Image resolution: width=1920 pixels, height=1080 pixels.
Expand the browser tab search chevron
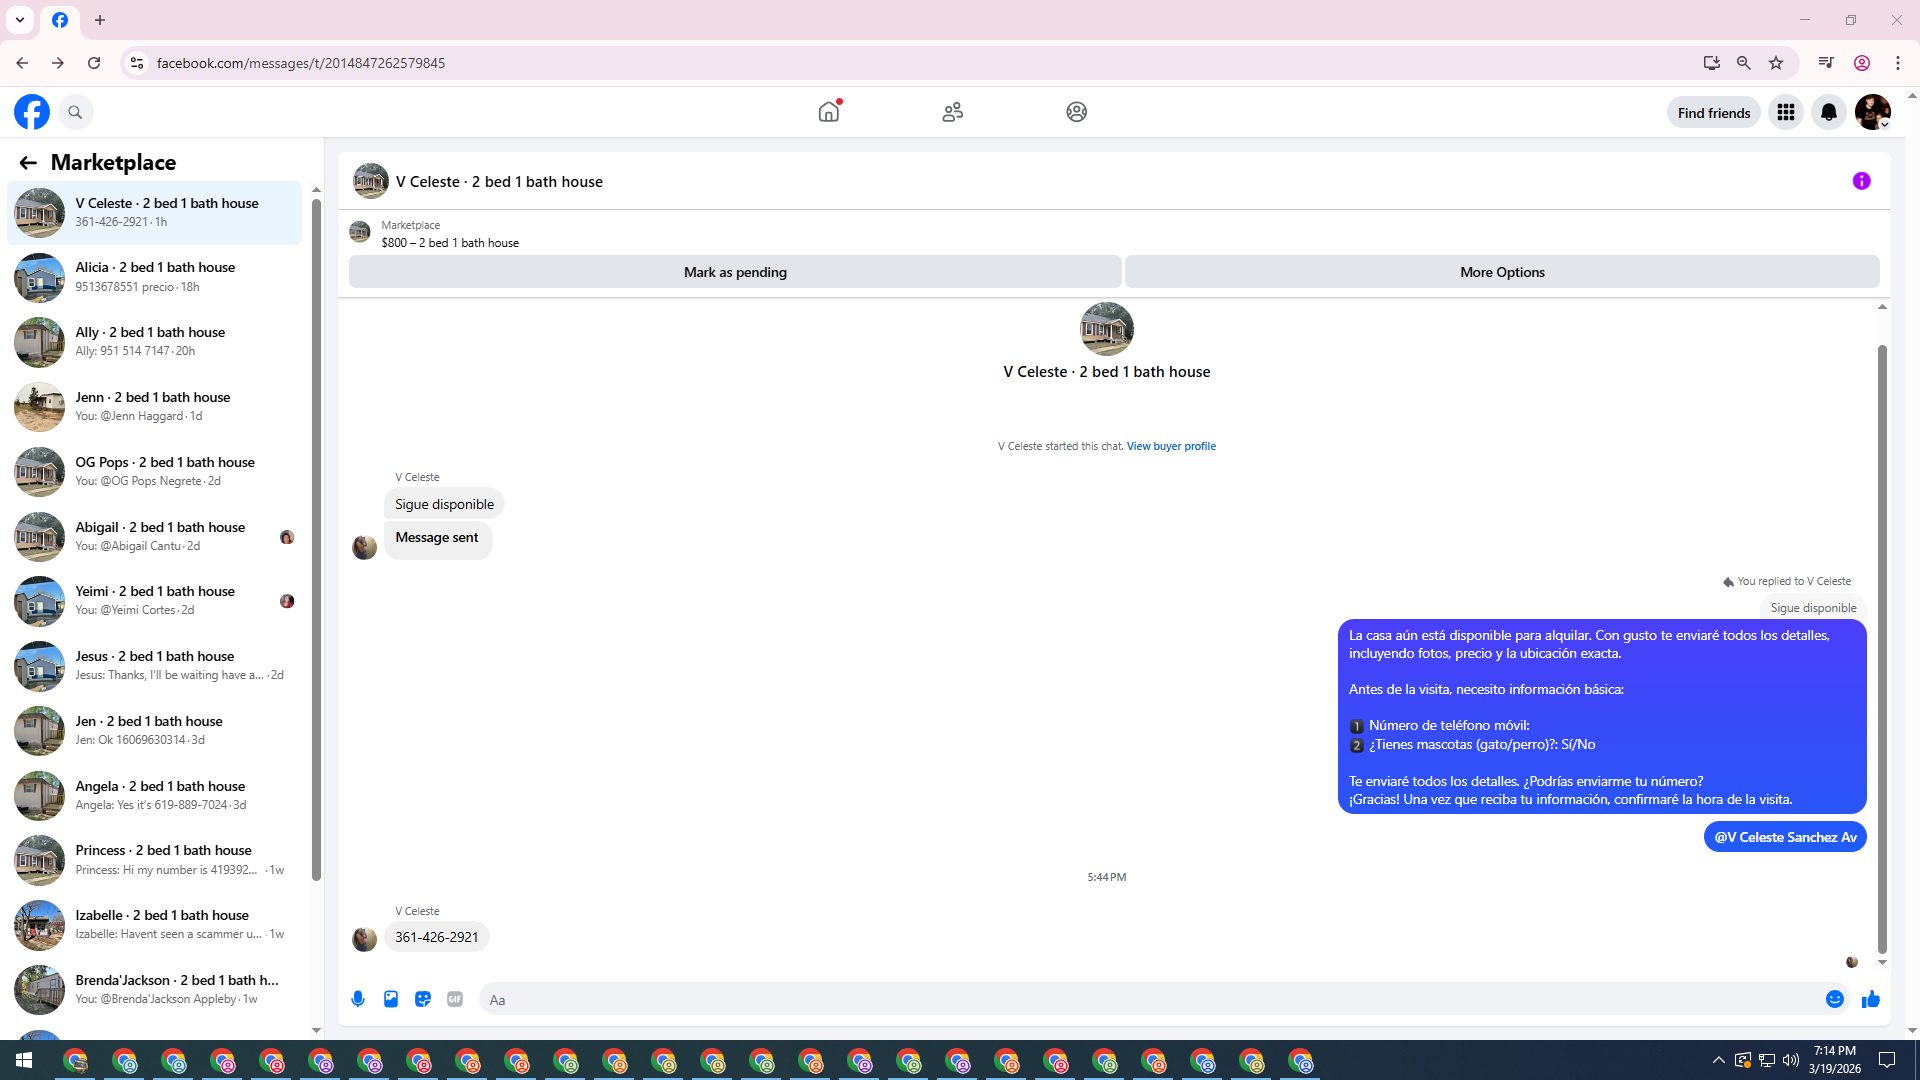[x=20, y=20]
